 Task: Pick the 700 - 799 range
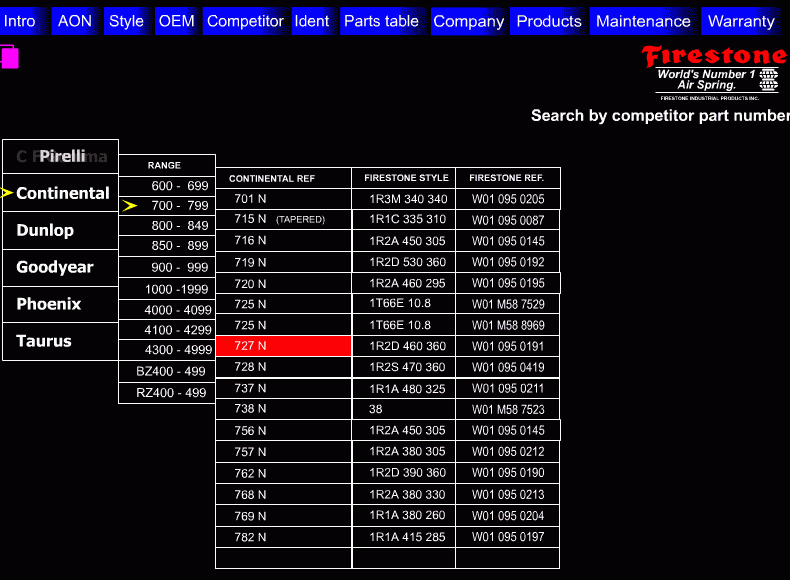coord(167,206)
